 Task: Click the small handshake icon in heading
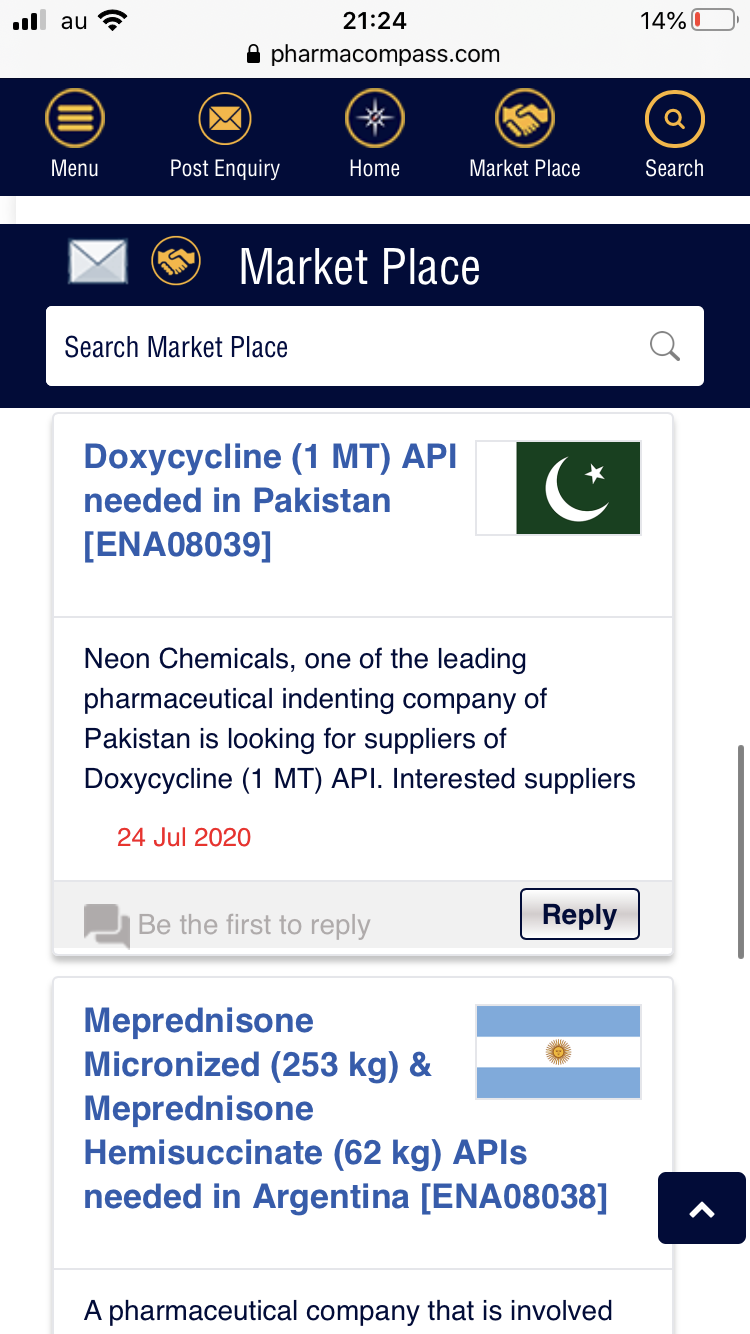(176, 262)
